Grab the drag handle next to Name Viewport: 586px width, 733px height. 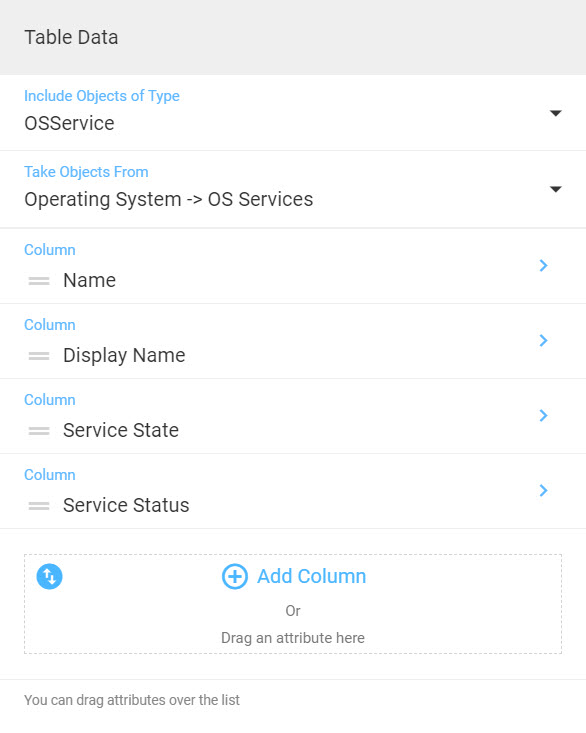pyautogui.click(x=39, y=281)
